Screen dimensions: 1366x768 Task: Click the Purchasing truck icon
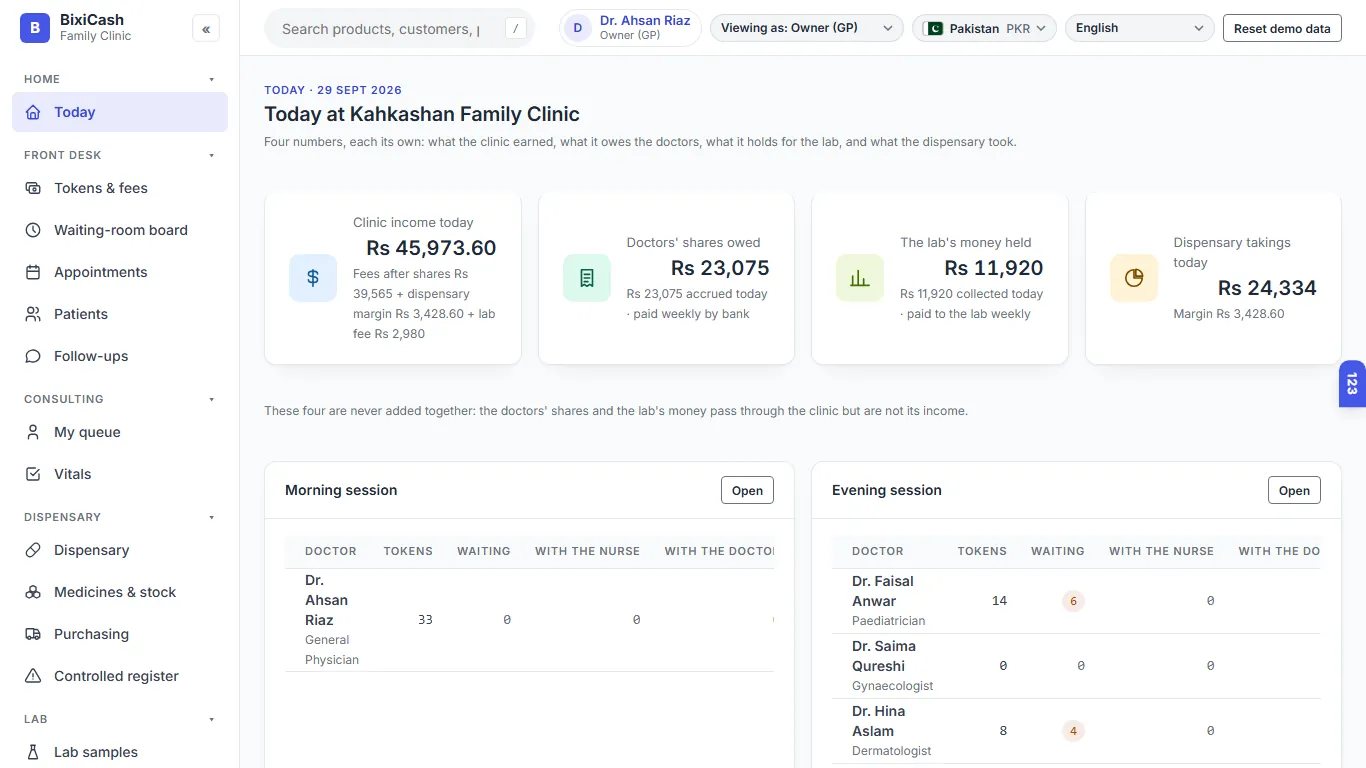pos(33,634)
